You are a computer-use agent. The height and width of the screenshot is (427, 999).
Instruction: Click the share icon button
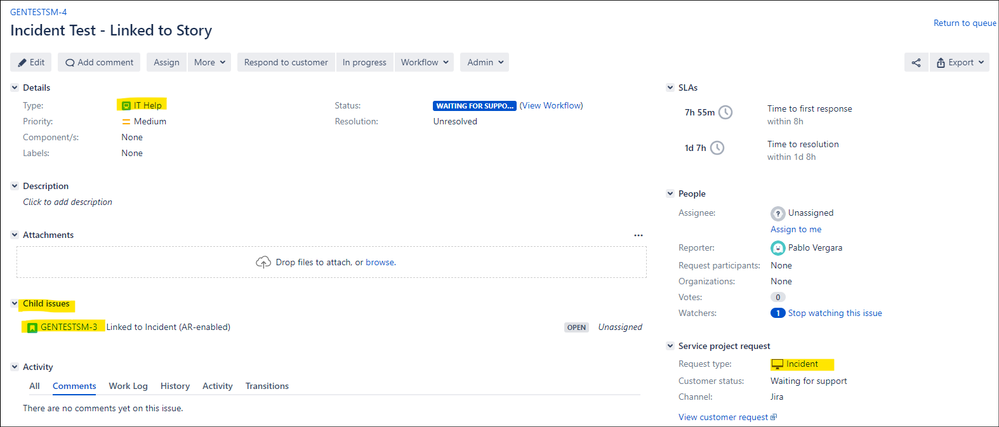[916, 62]
